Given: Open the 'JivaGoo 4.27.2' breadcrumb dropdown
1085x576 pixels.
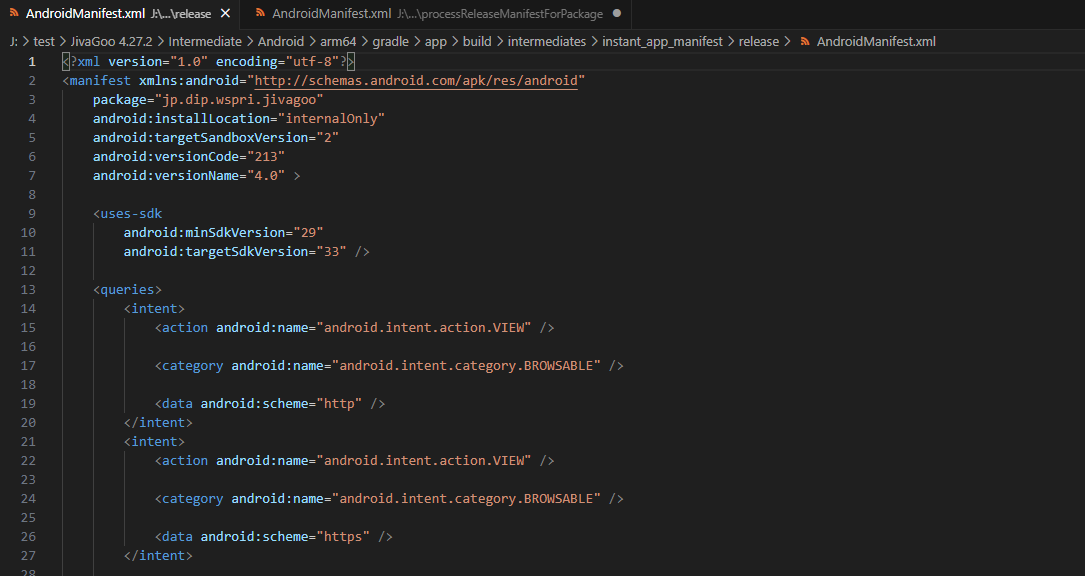Looking at the screenshot, I should (110, 42).
